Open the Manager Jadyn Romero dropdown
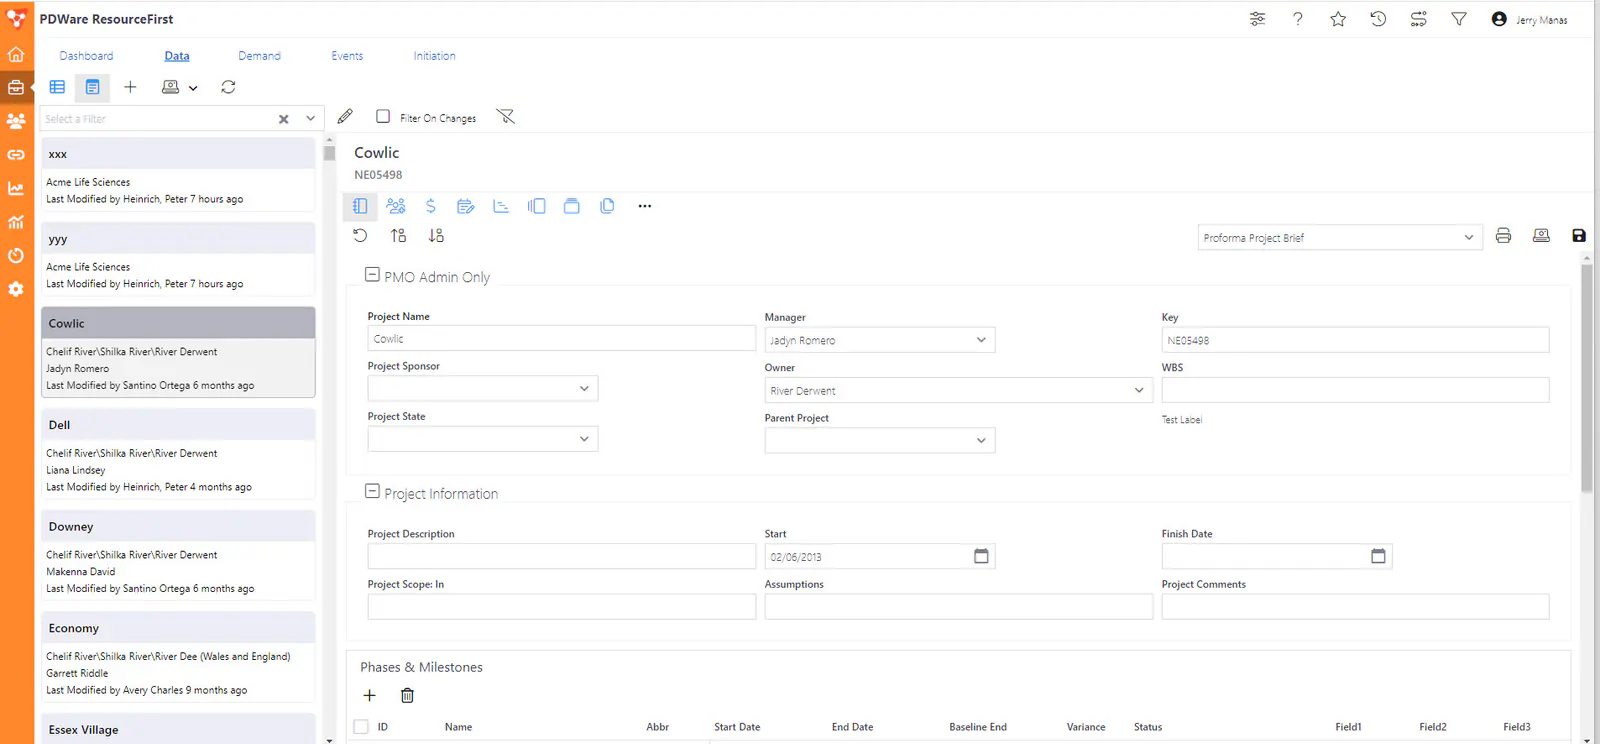Screen dimensions: 1600x744 pyautogui.click(x=880, y=340)
